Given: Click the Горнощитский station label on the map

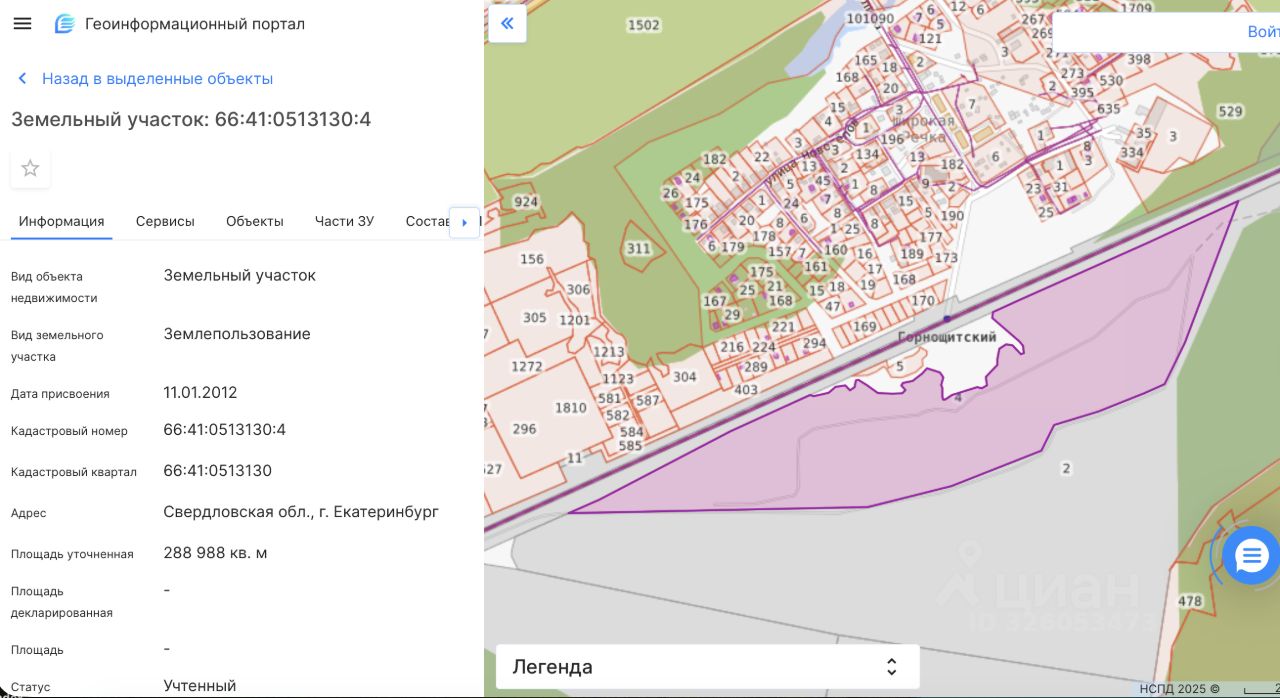Looking at the screenshot, I should [946, 337].
